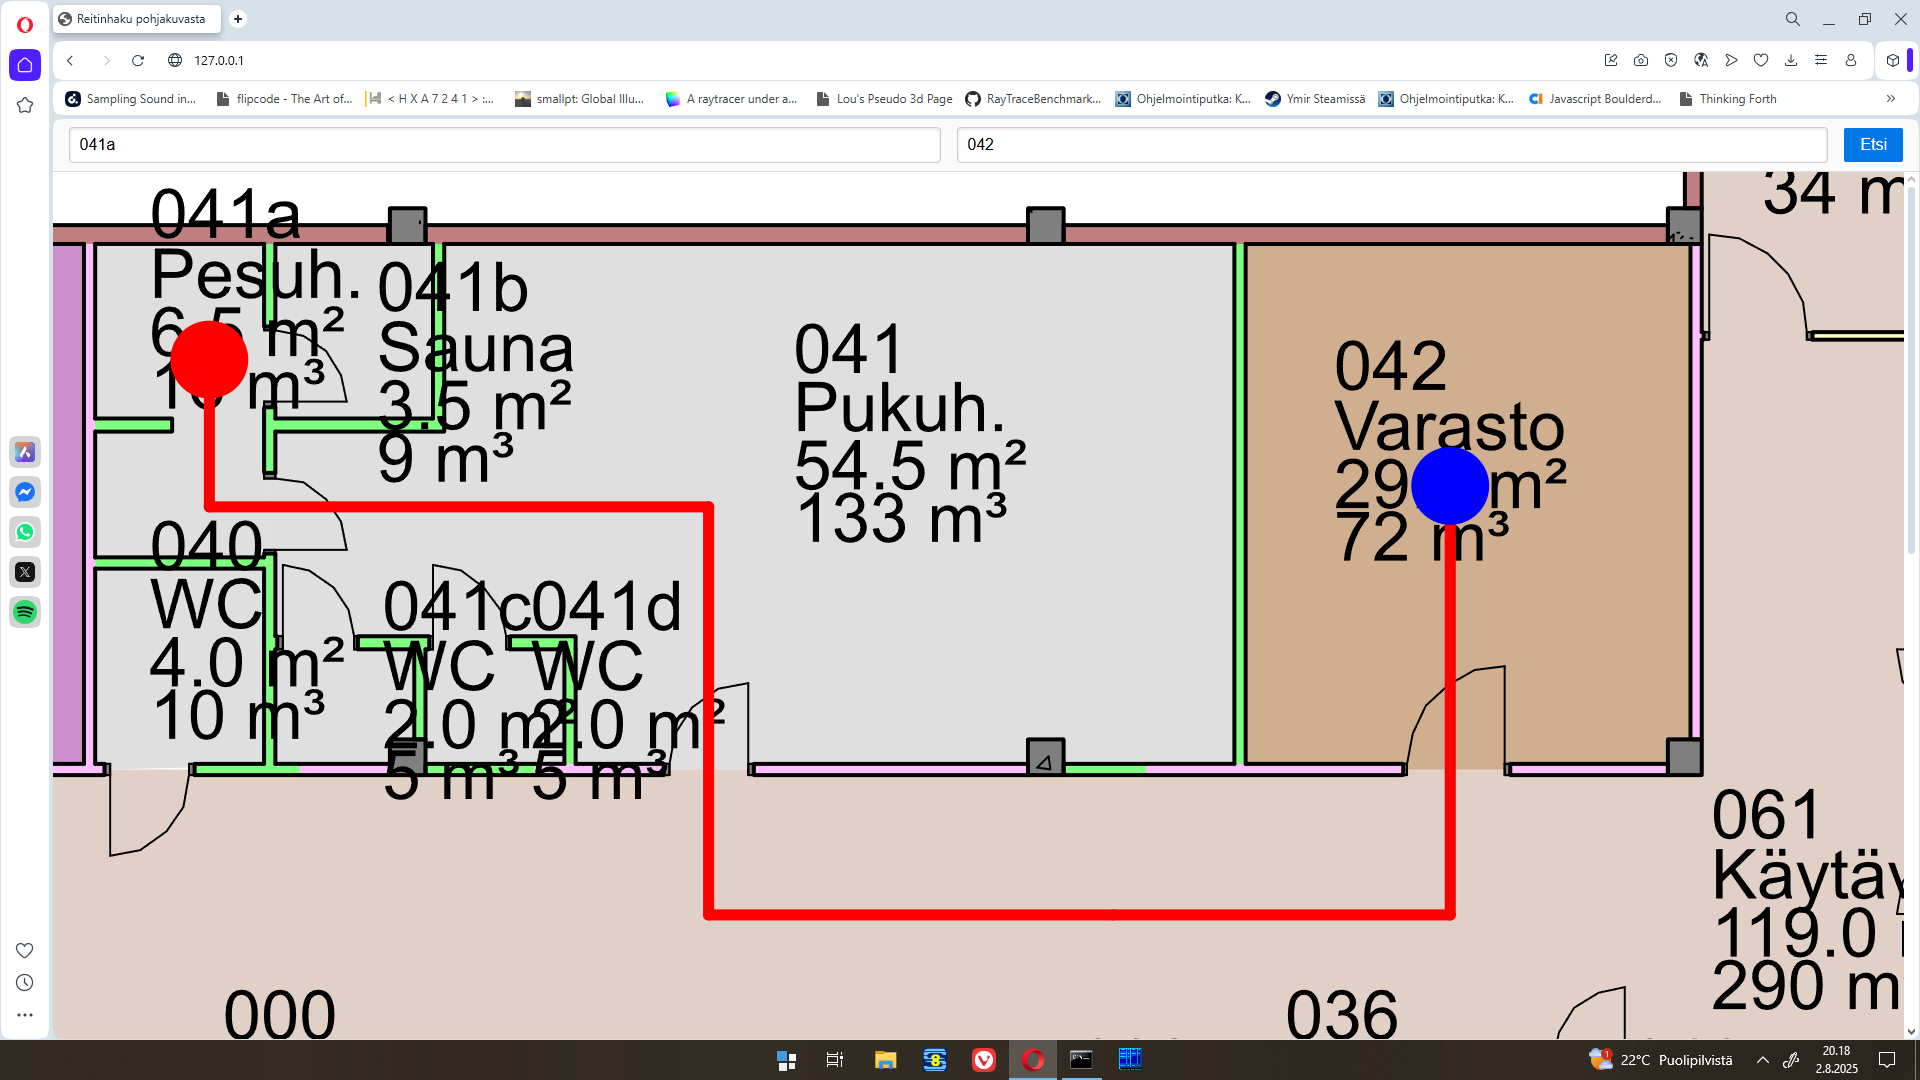Screen dimensions: 1920x1080
Task: Expand hidden bookmarks chevron
Action: point(1890,99)
